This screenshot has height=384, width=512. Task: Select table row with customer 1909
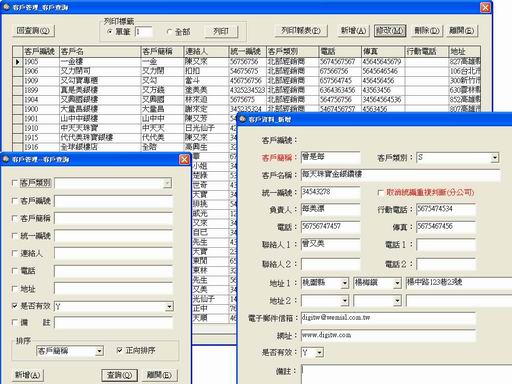click(247, 81)
